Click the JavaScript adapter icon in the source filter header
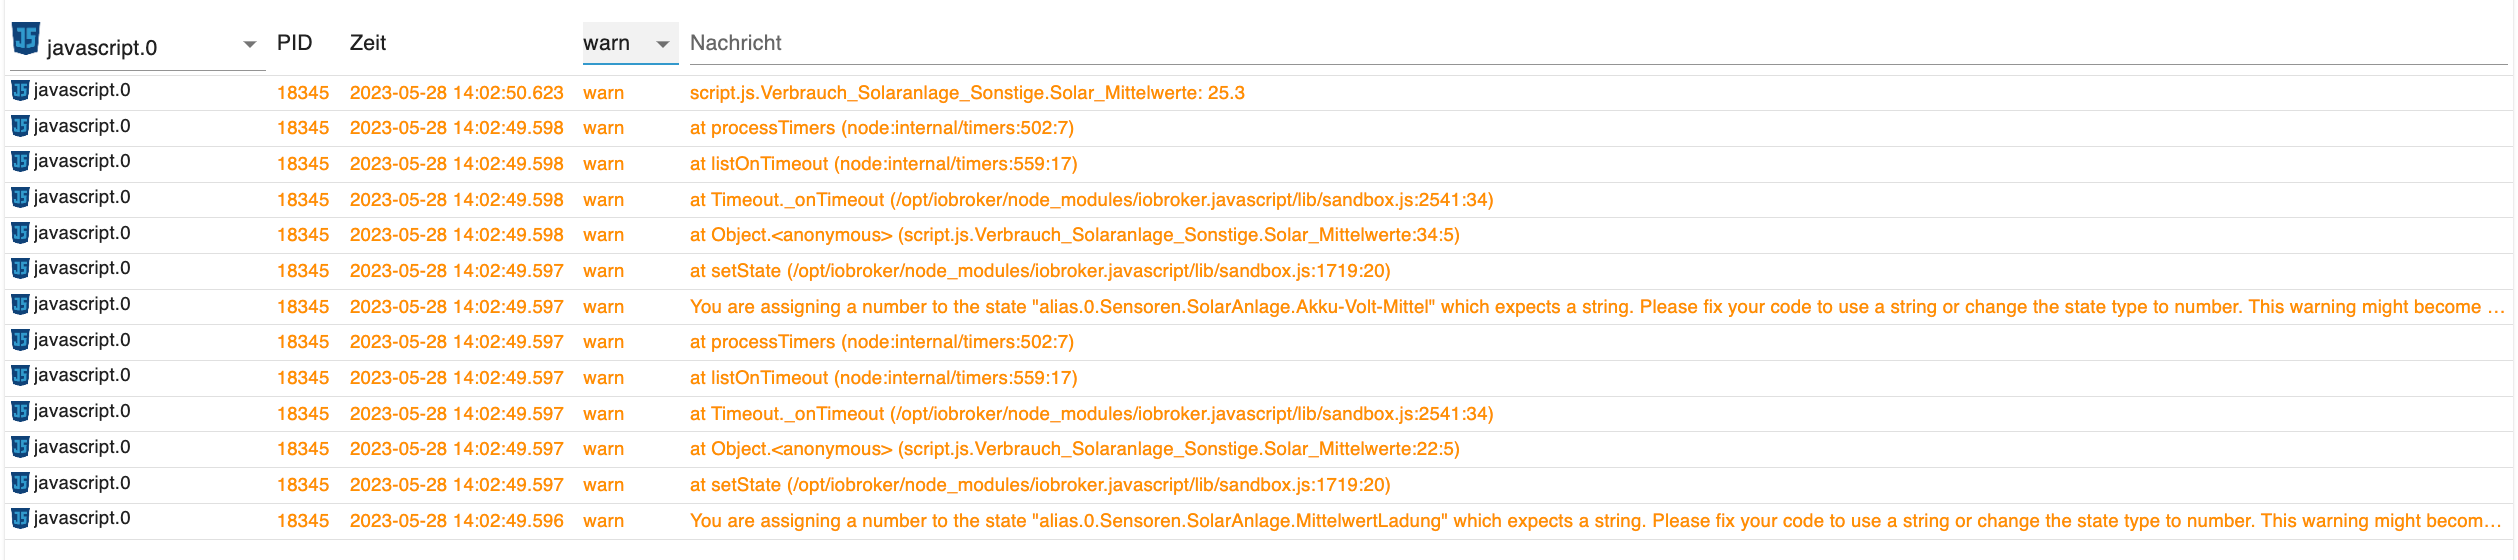Screen dimensions: 2518x560 (26, 40)
